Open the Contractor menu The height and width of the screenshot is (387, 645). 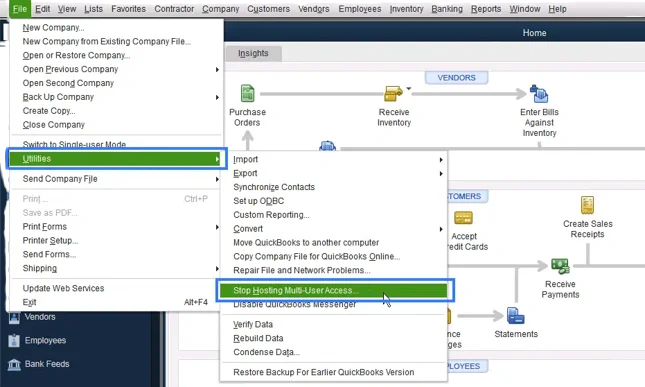(x=174, y=9)
